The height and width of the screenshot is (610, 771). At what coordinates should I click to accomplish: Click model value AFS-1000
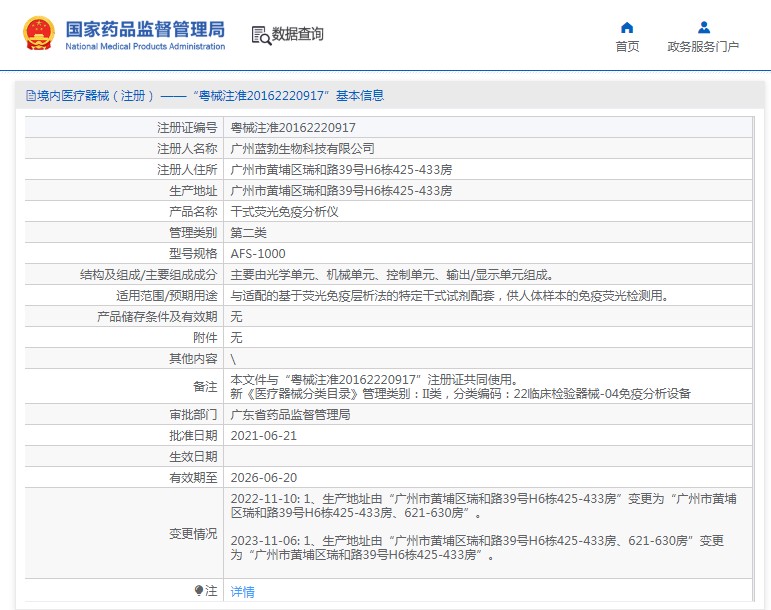coord(257,254)
